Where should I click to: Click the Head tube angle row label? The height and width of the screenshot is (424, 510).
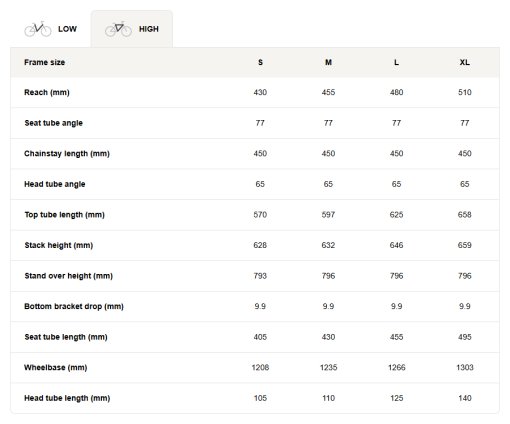55,184
